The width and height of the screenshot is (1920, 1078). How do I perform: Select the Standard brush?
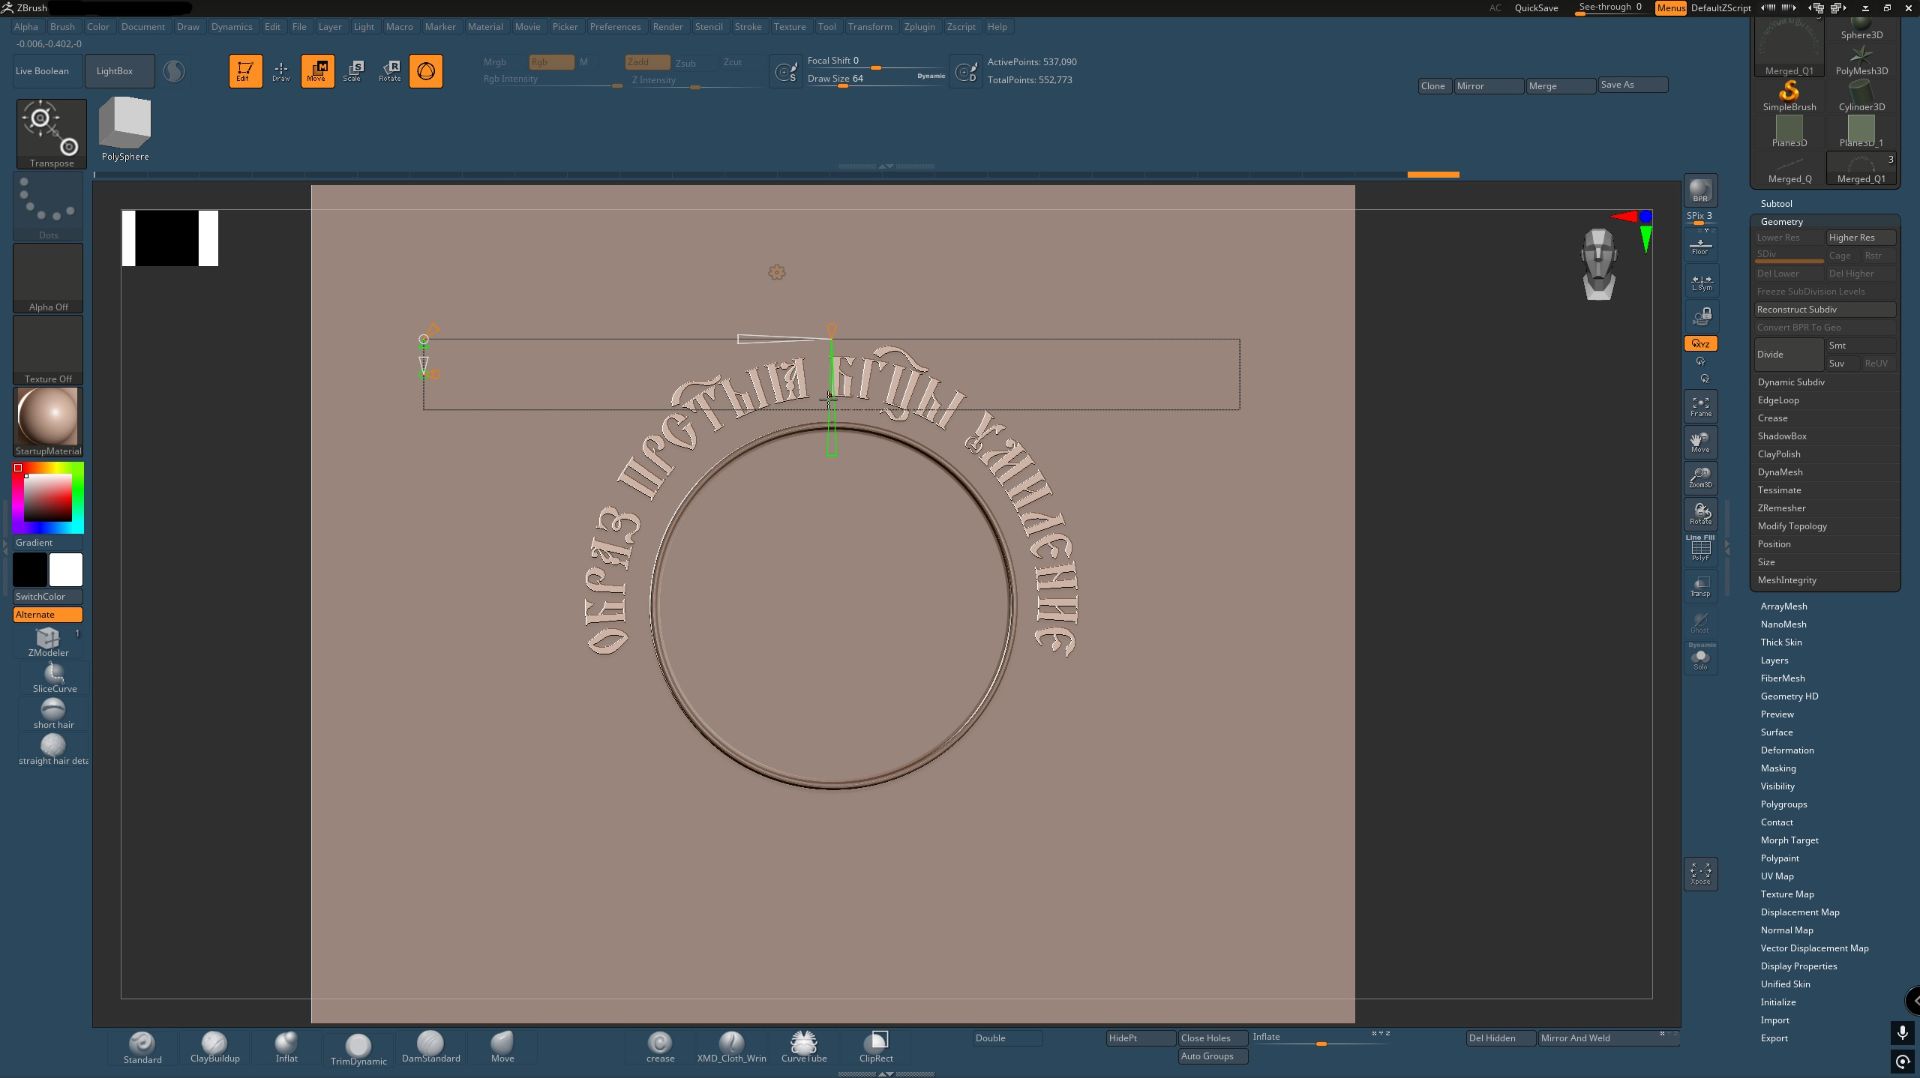point(142,1047)
